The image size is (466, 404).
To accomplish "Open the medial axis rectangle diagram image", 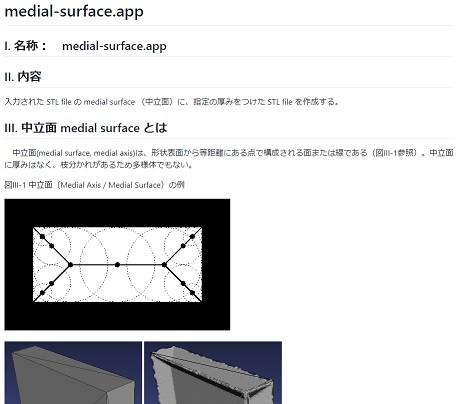I will (x=117, y=264).
